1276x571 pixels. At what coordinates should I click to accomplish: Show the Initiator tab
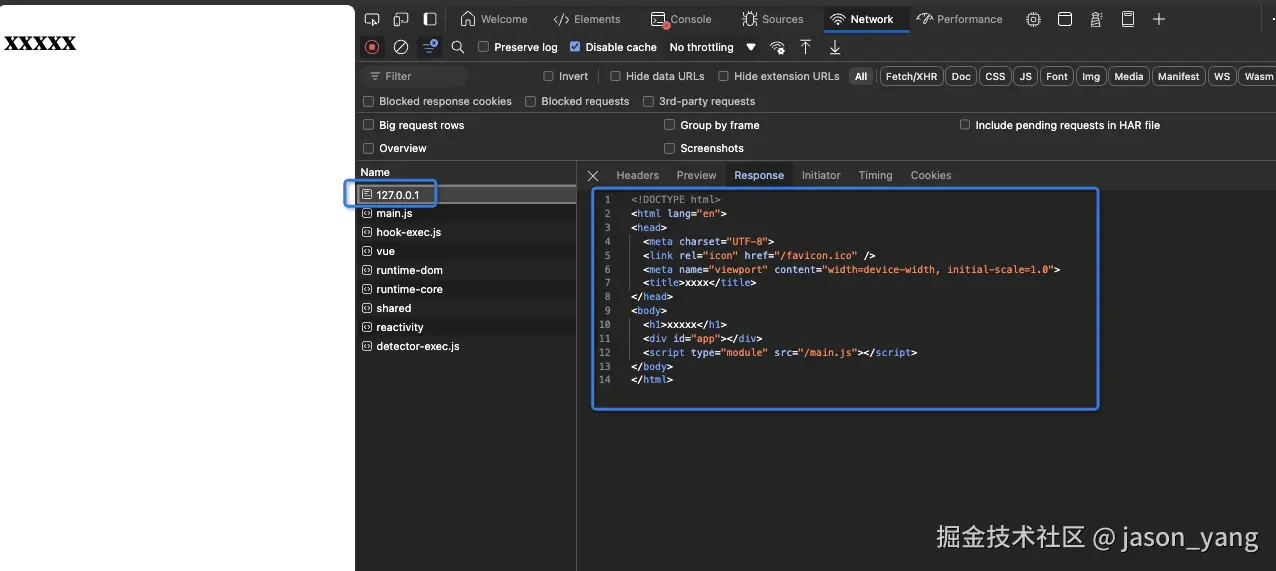821,175
